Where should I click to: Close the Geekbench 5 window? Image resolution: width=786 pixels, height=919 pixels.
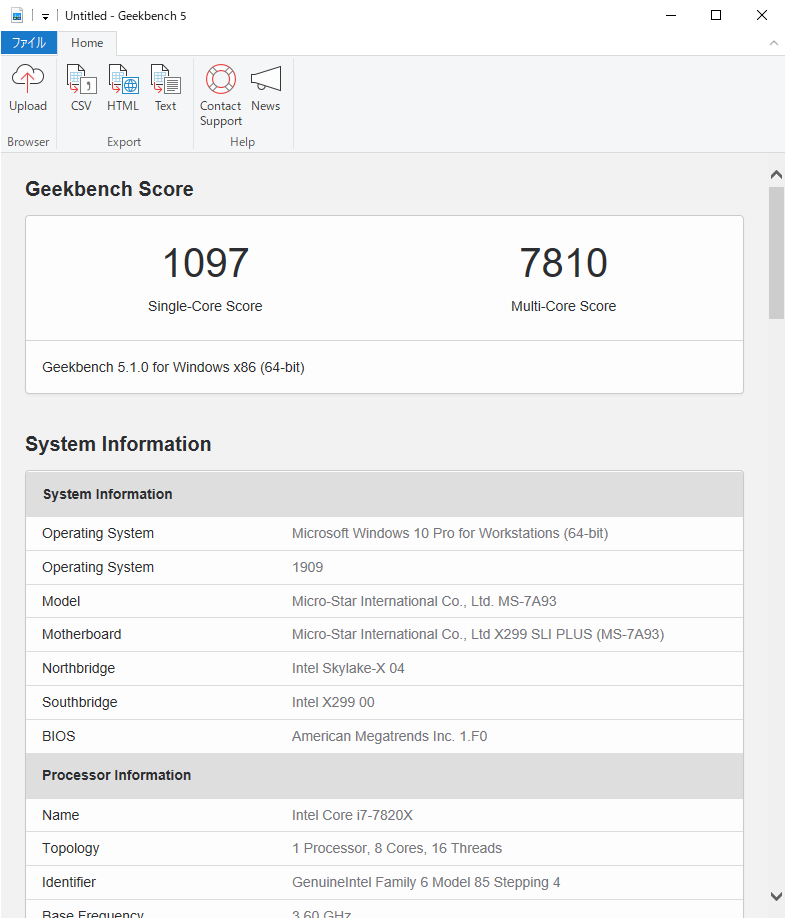point(761,15)
